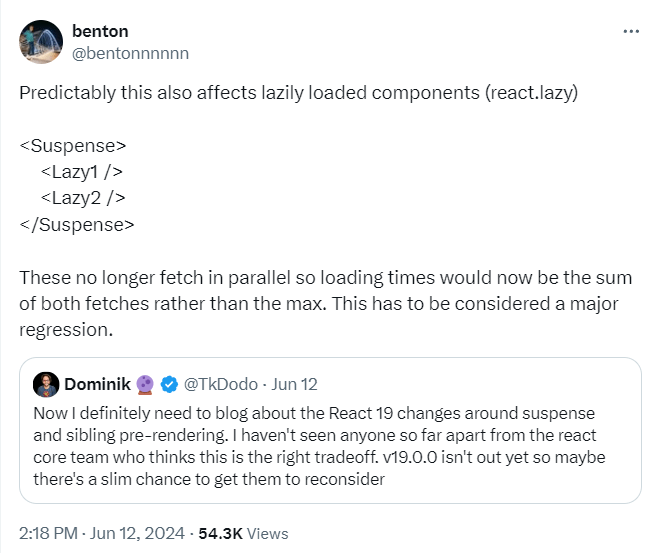Click the blue verified badge beside Dominik
658x553 pixels.
click(170, 384)
